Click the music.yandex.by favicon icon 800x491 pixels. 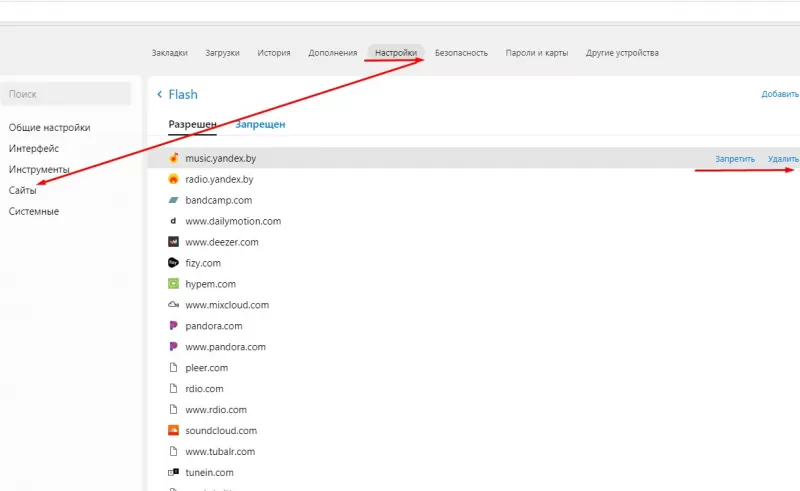click(173, 158)
